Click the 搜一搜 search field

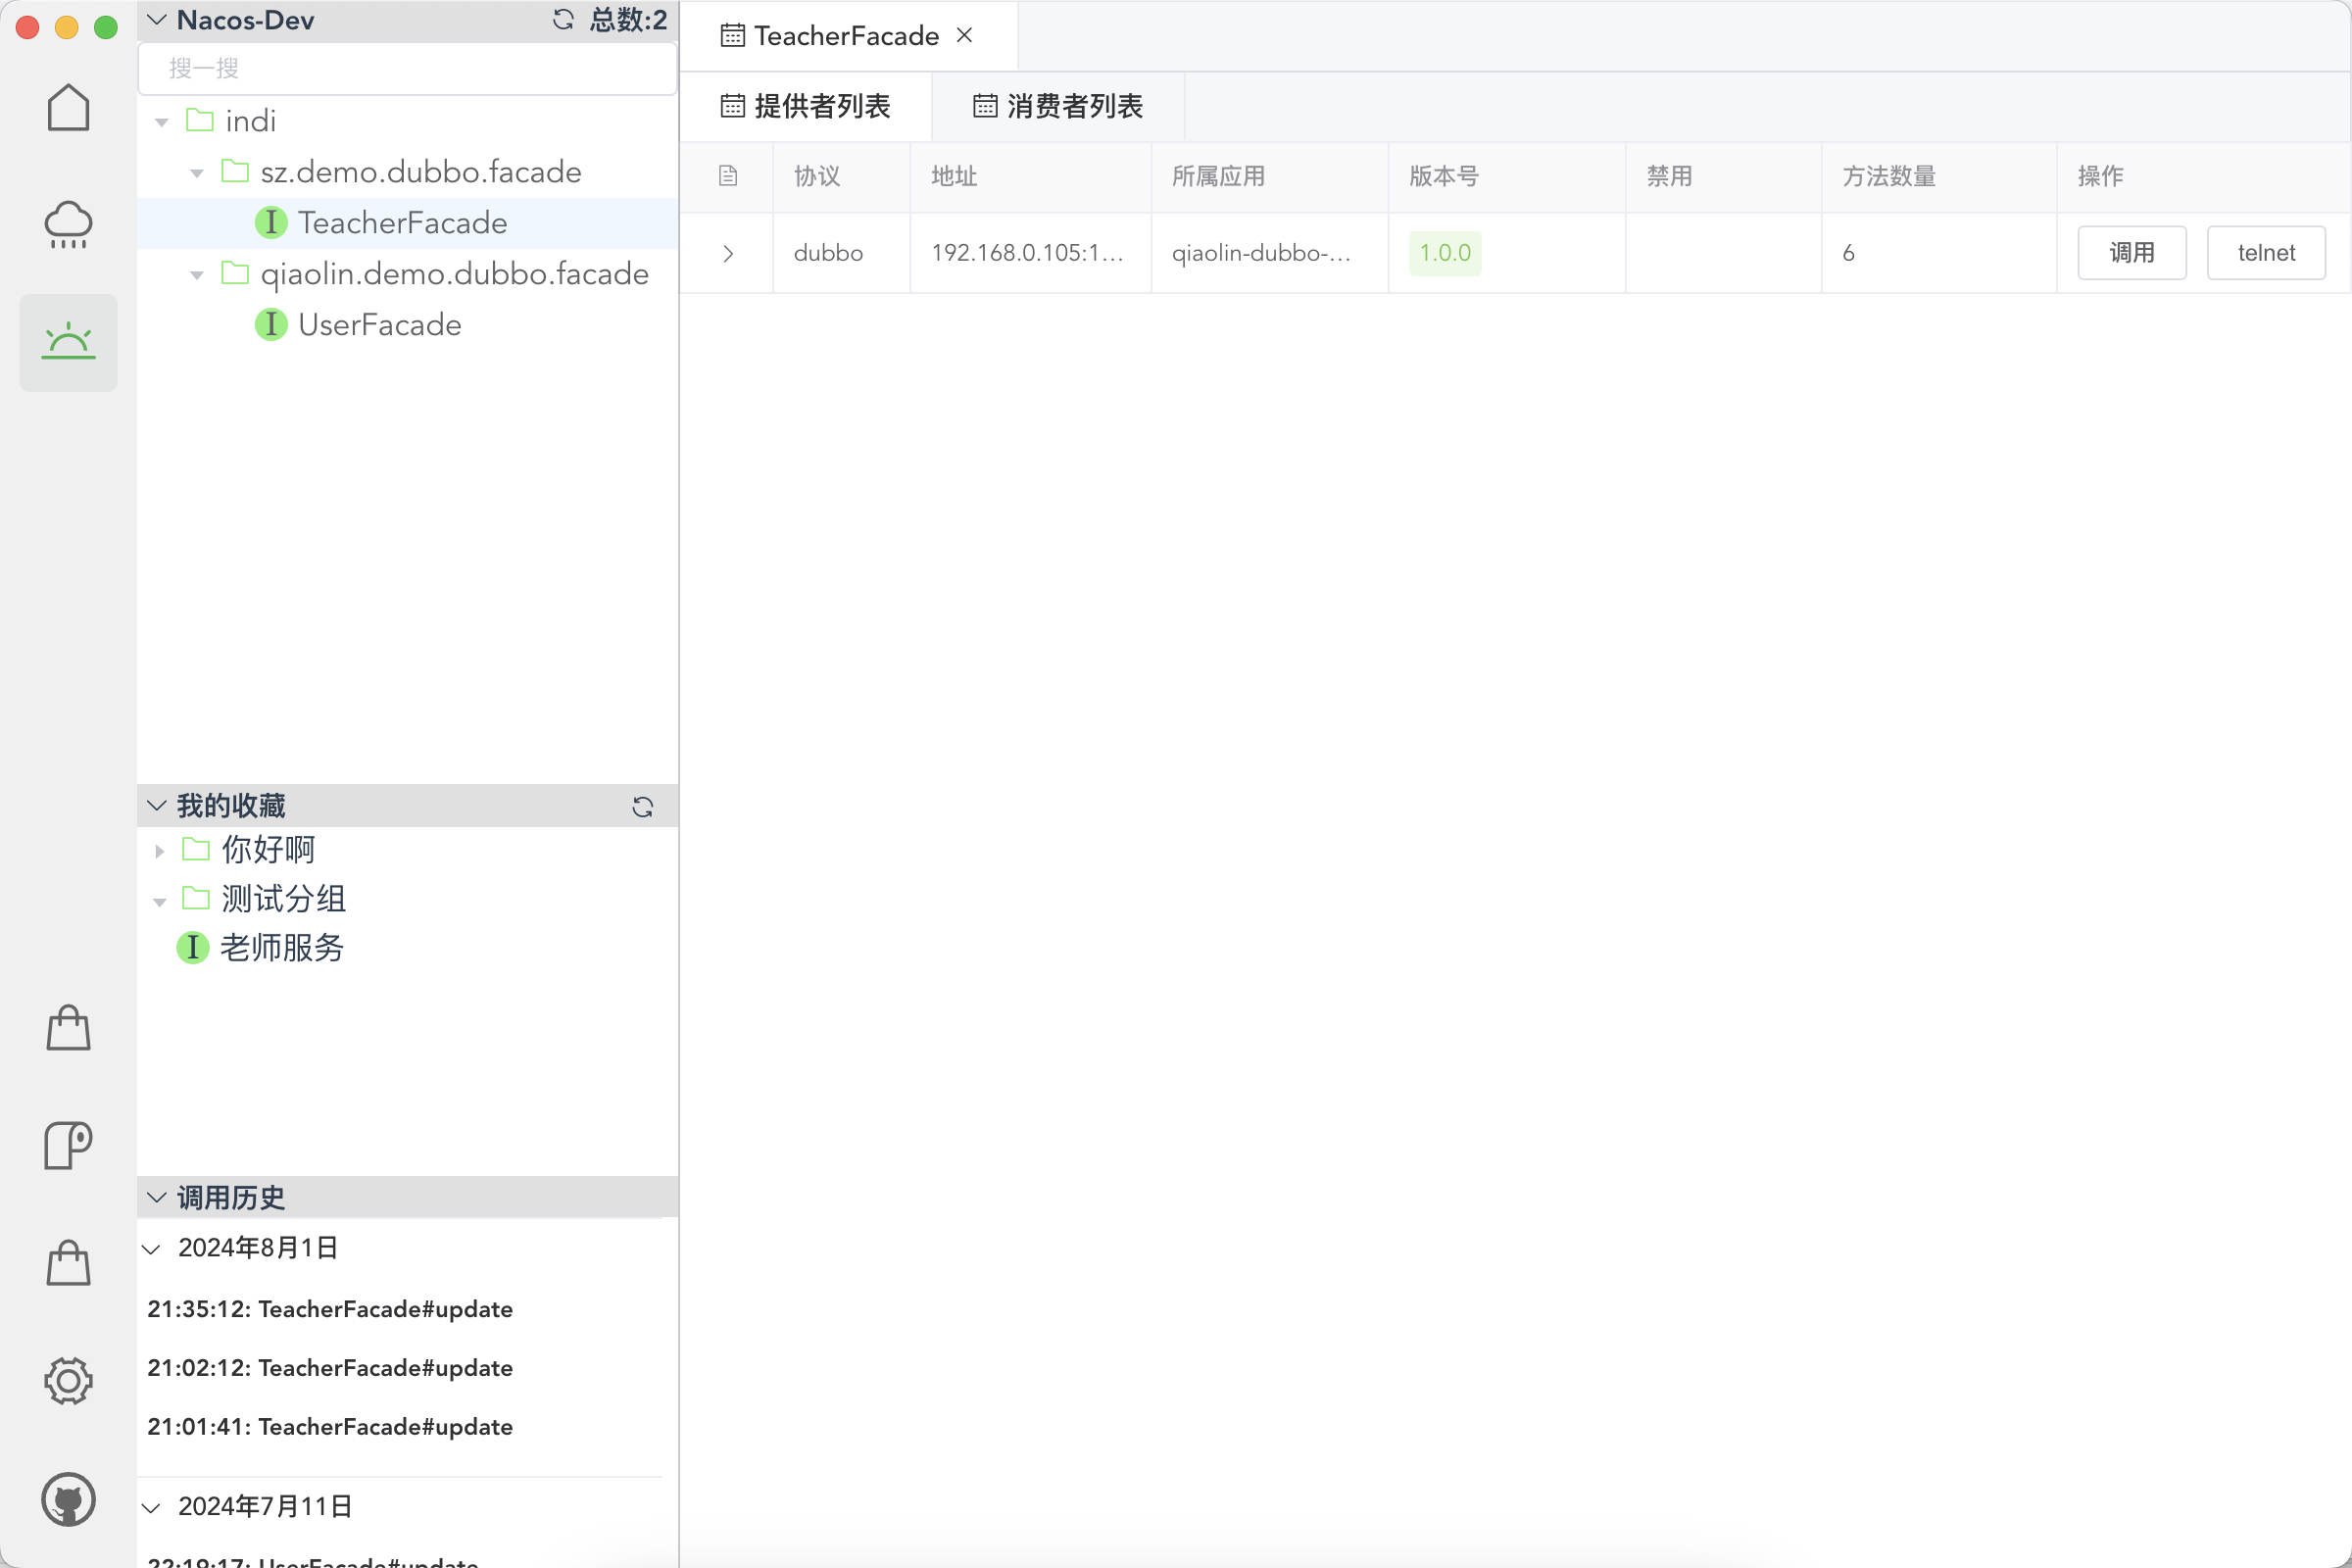coord(408,68)
